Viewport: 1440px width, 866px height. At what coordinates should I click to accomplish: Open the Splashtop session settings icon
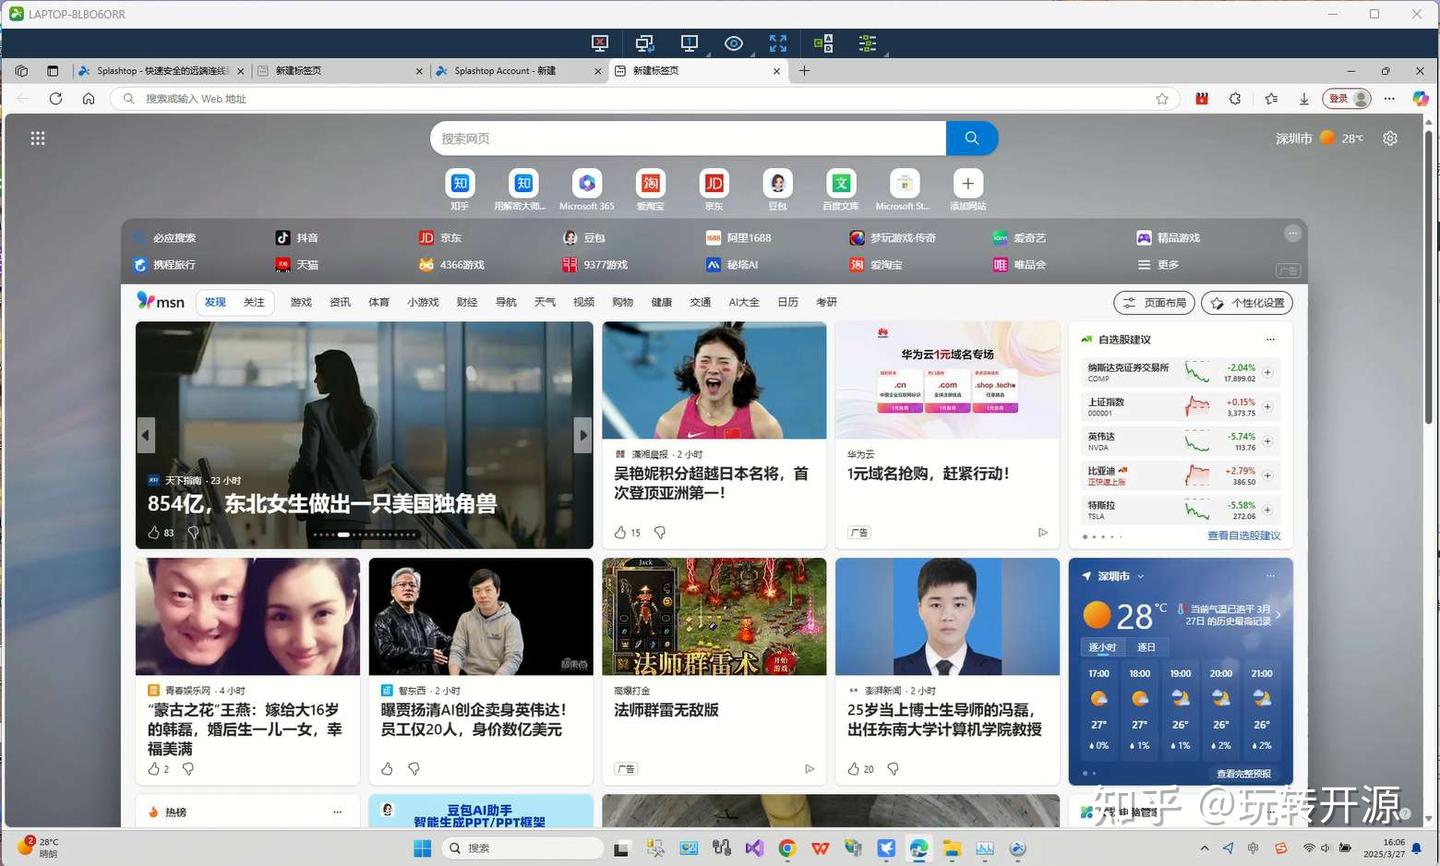[x=867, y=43]
